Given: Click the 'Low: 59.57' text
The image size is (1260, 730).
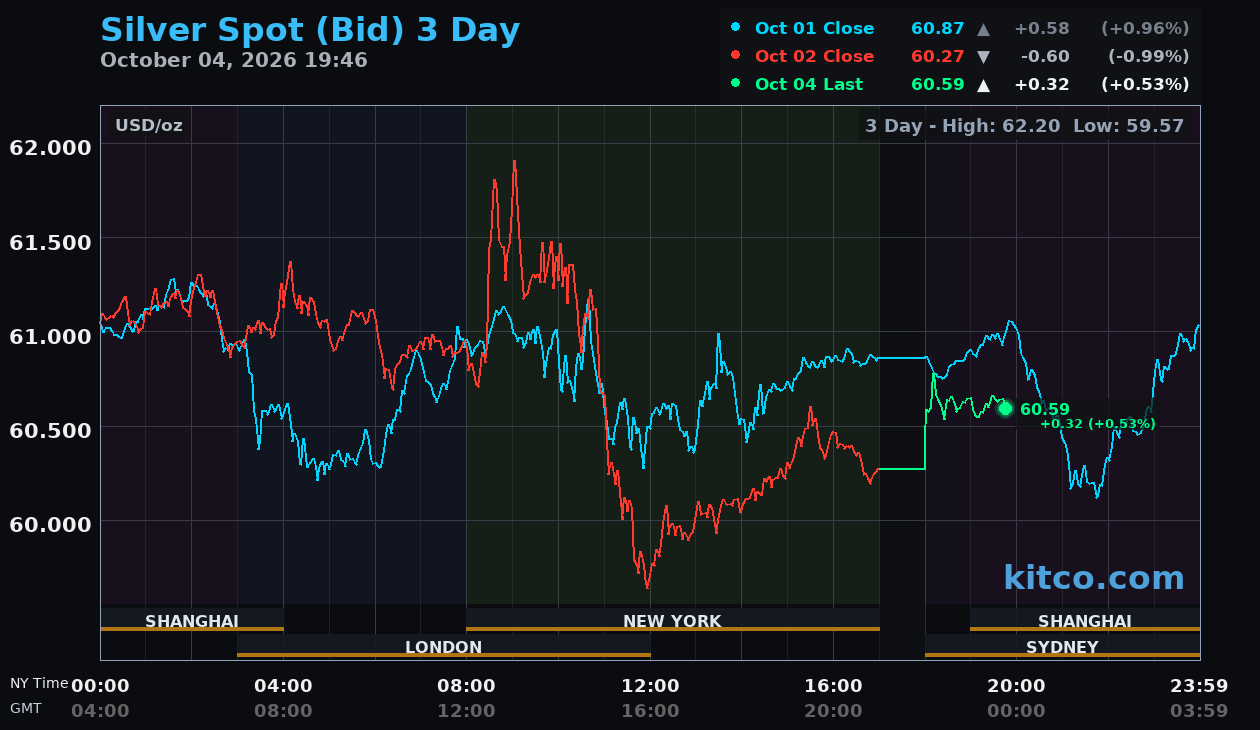Looking at the screenshot, I should pyautogui.click(x=1128, y=126).
